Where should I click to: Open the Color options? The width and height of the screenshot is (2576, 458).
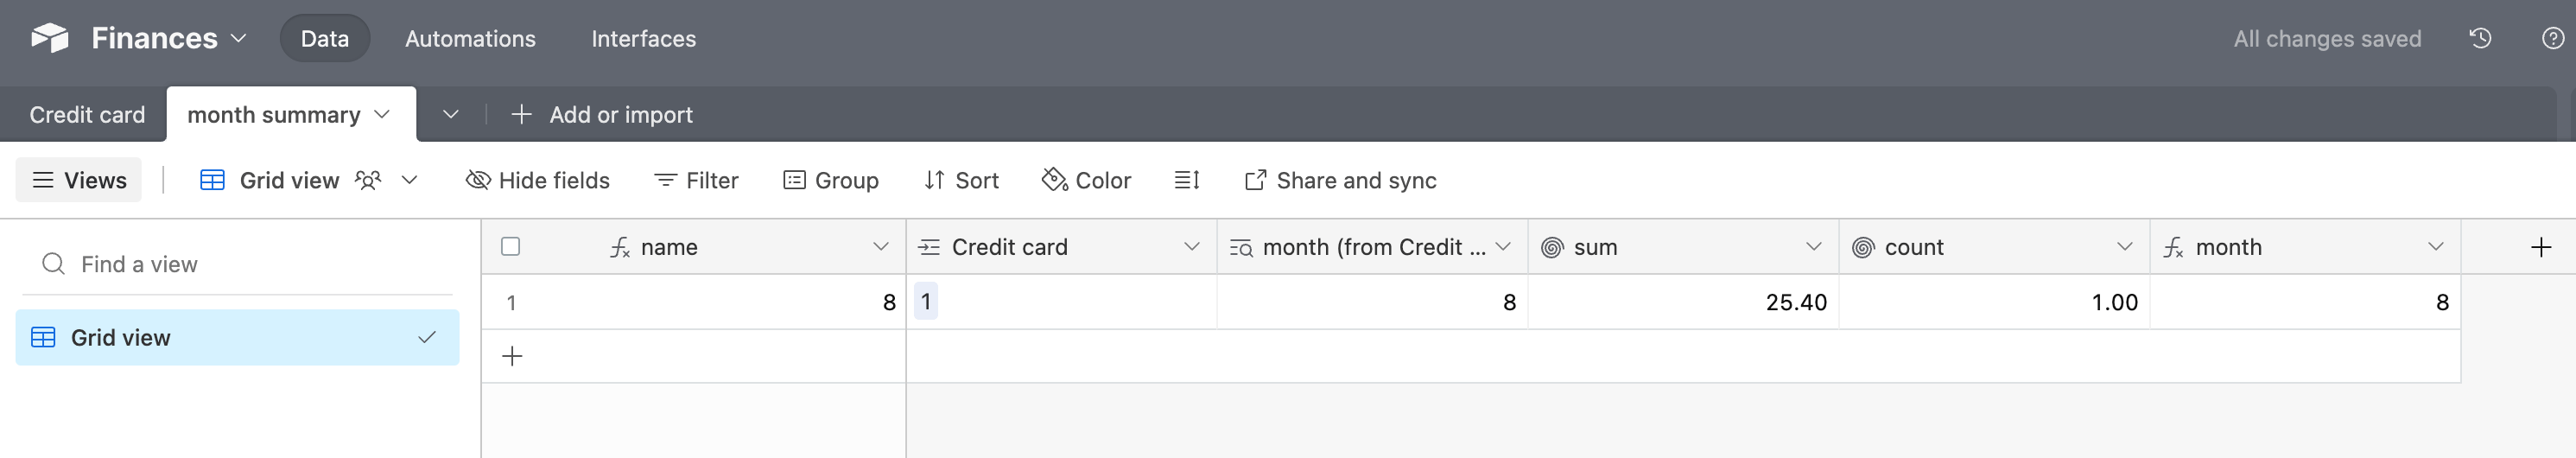[1086, 180]
